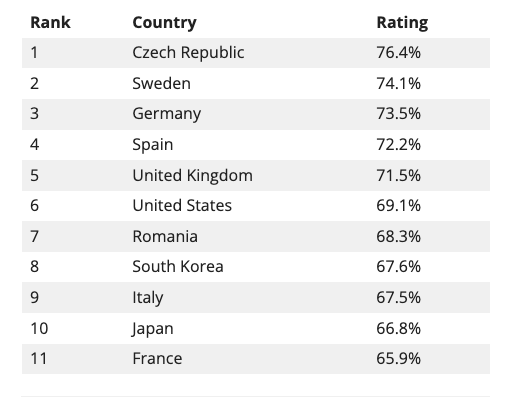Click the Spain table entry
Viewport: 505px width, 398px height.
[153, 145]
